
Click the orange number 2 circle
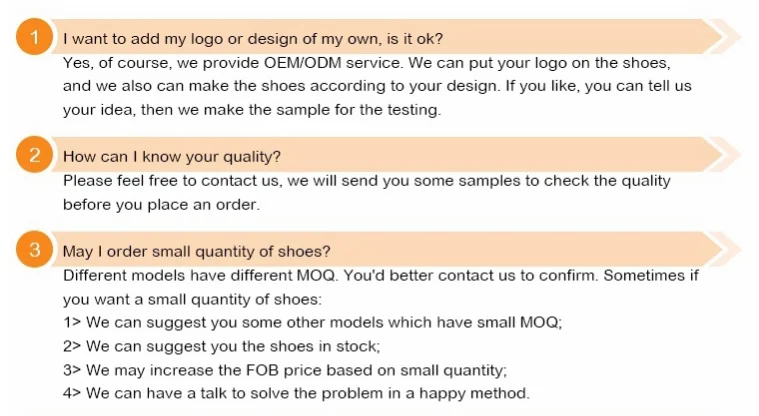[x=34, y=155]
